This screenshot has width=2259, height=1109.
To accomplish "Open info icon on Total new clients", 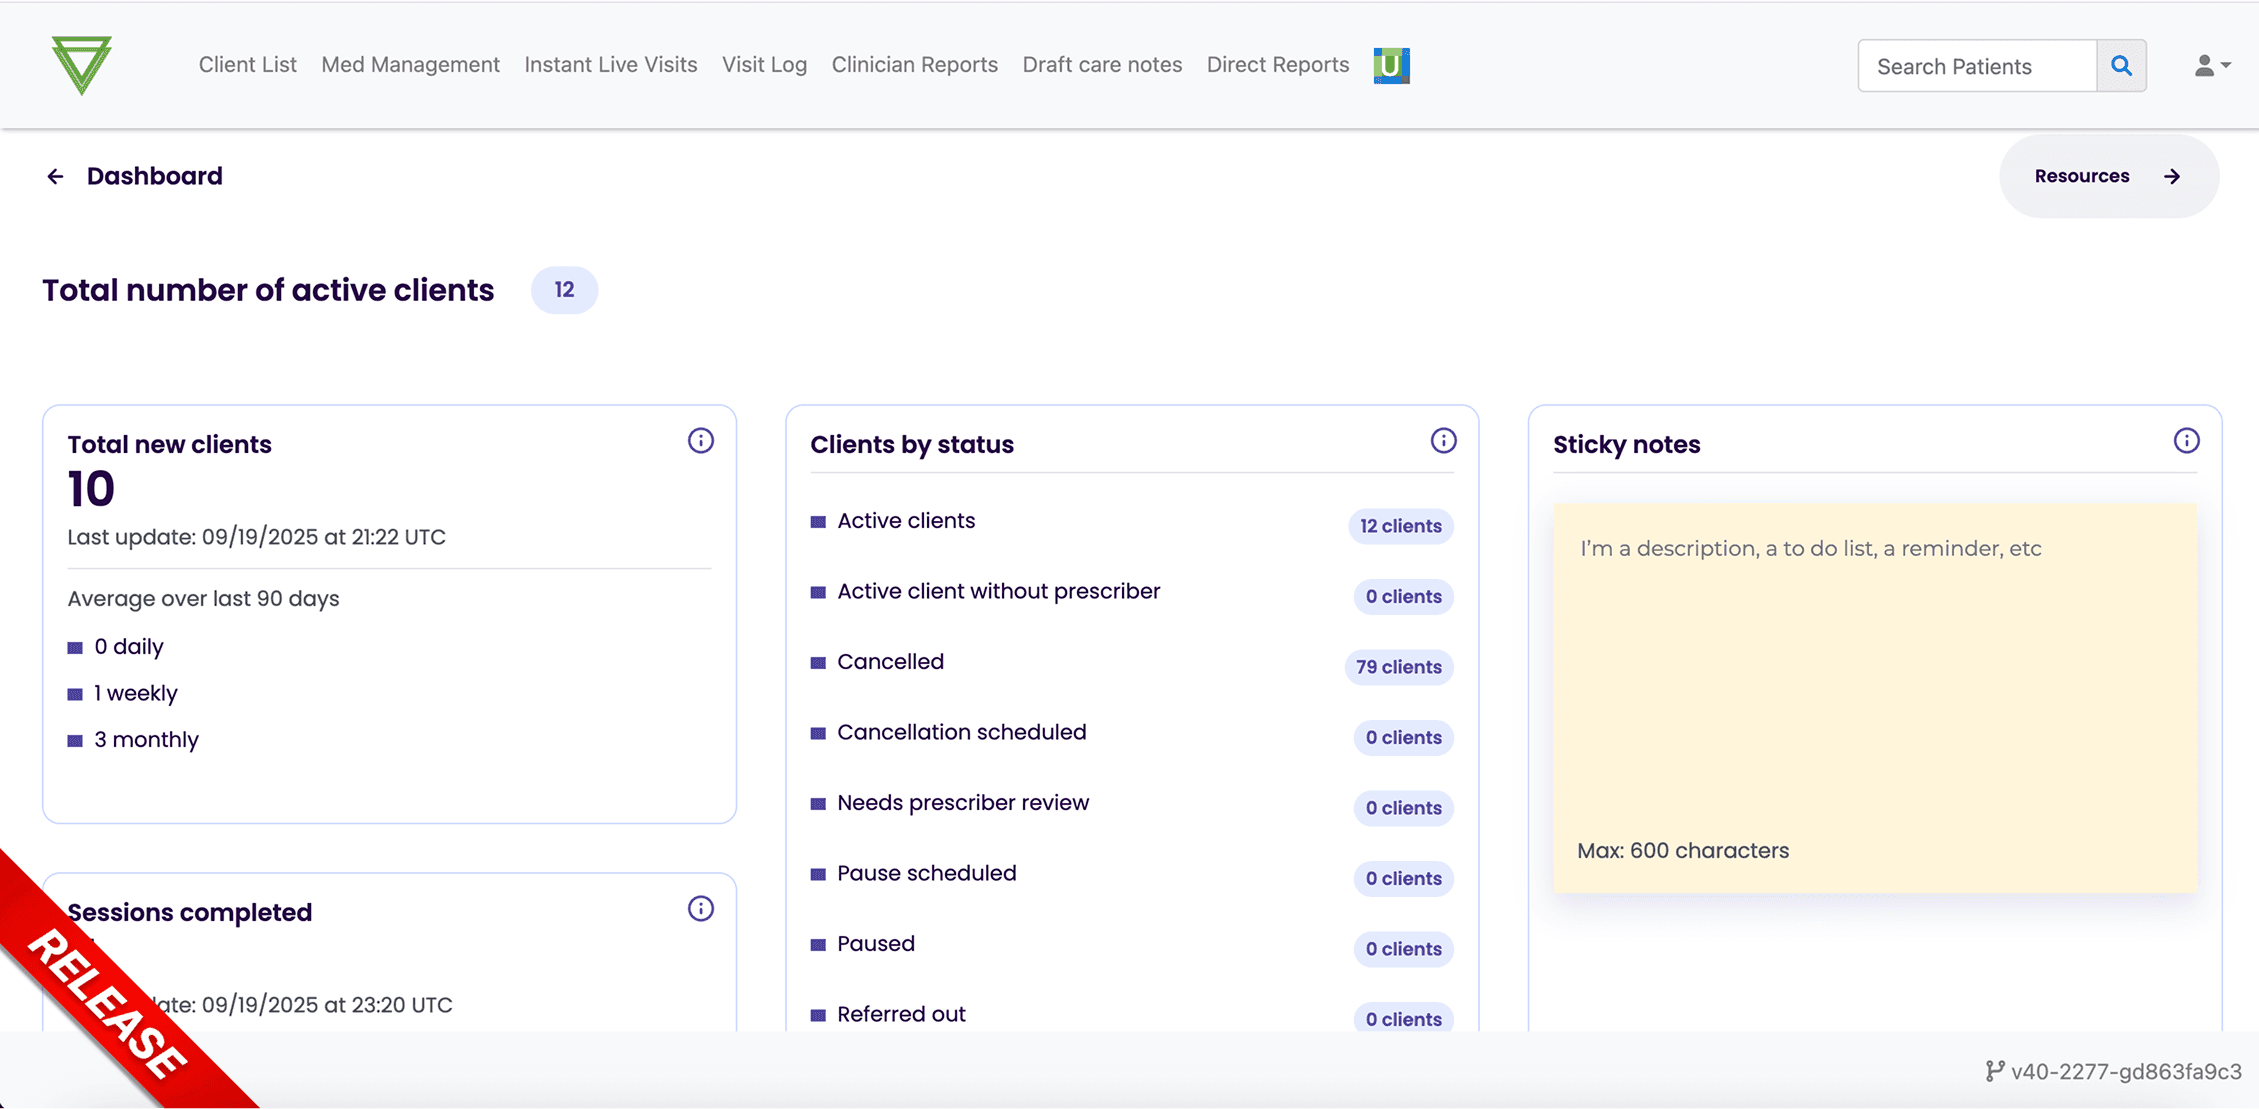I will point(700,441).
